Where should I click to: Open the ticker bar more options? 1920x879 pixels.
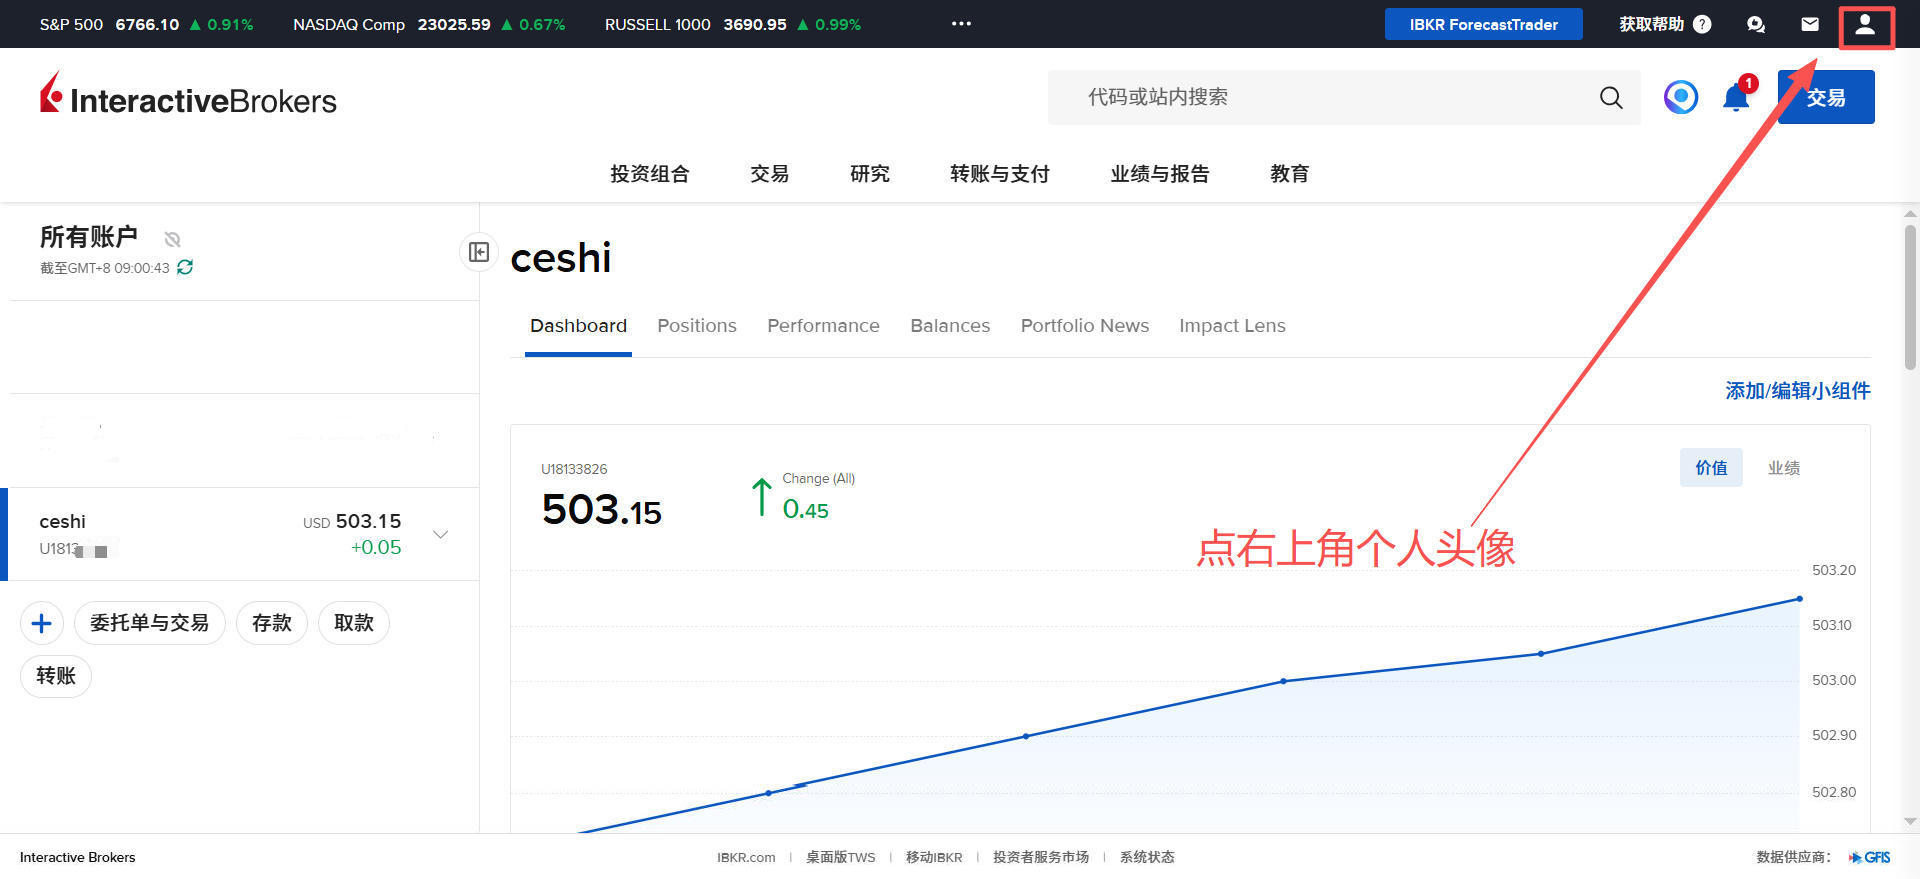tap(961, 24)
